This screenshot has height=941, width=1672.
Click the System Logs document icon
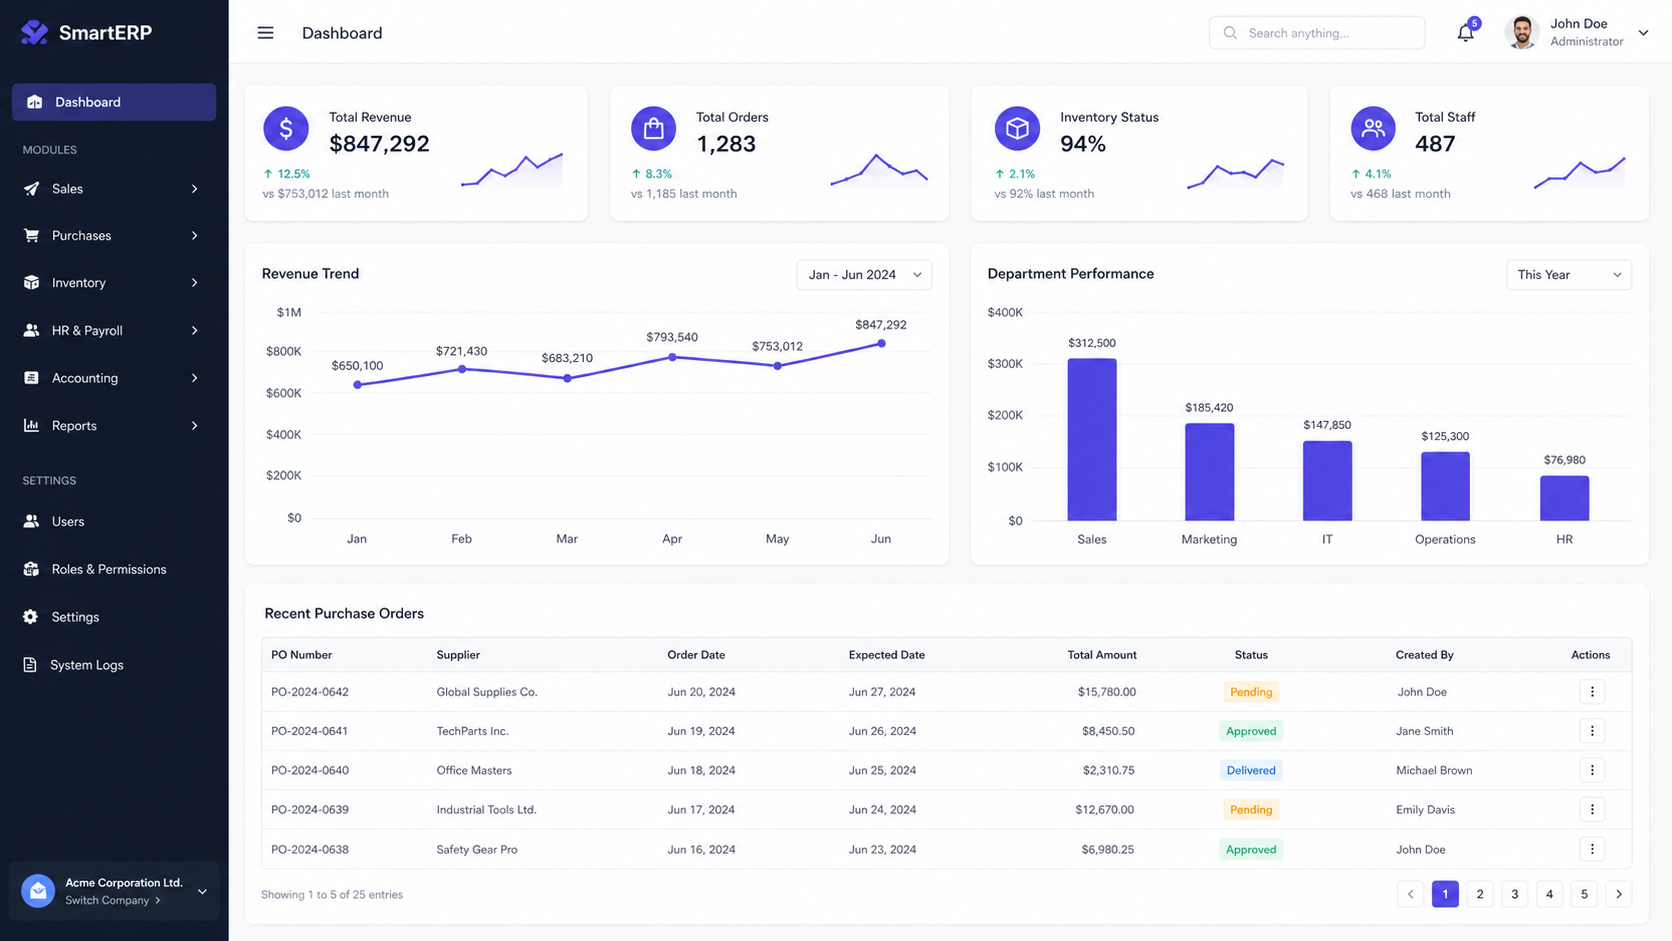[30, 665]
